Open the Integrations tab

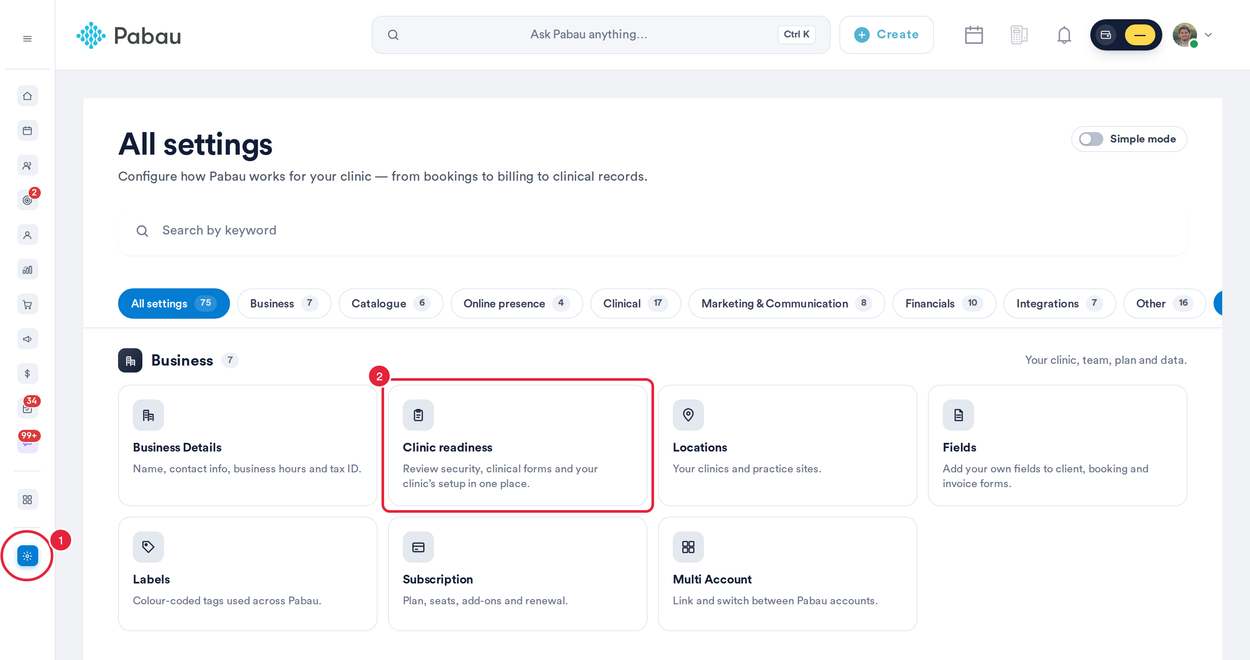(x=1060, y=304)
